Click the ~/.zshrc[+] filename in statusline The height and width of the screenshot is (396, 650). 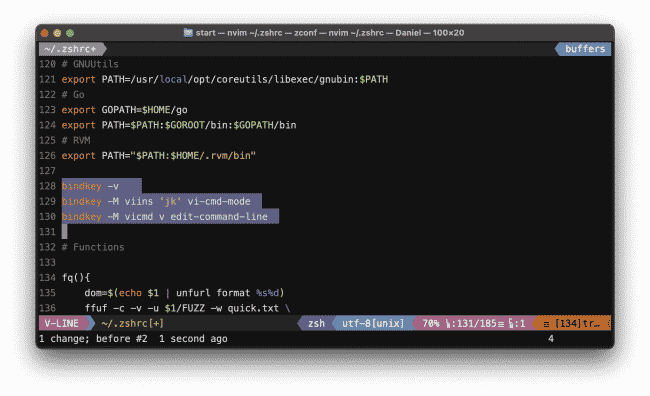132,323
